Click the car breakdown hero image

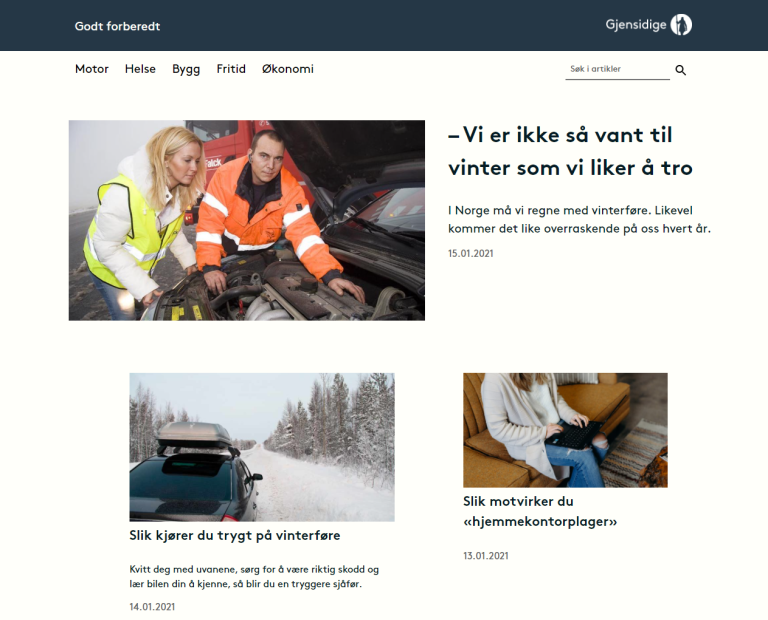tap(247, 220)
